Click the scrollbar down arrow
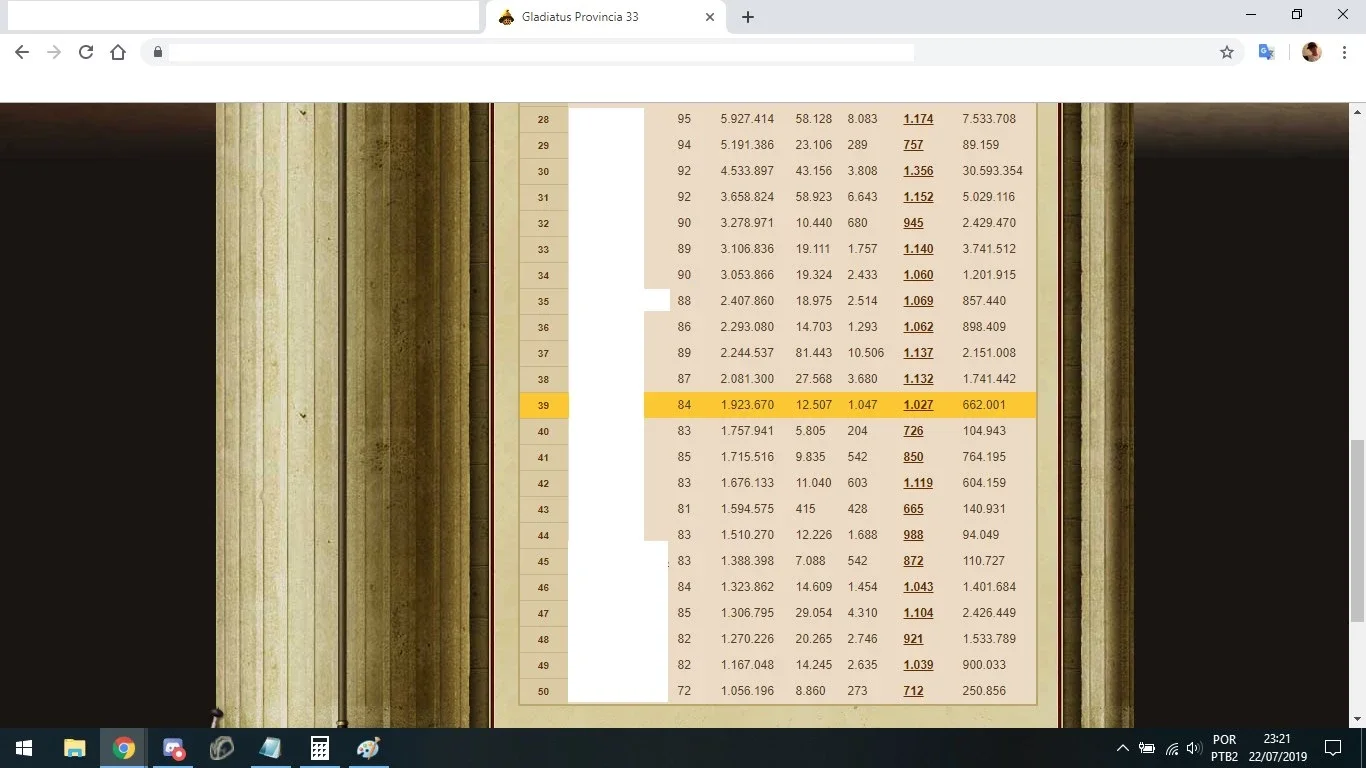This screenshot has width=1366, height=768. tap(1357, 719)
